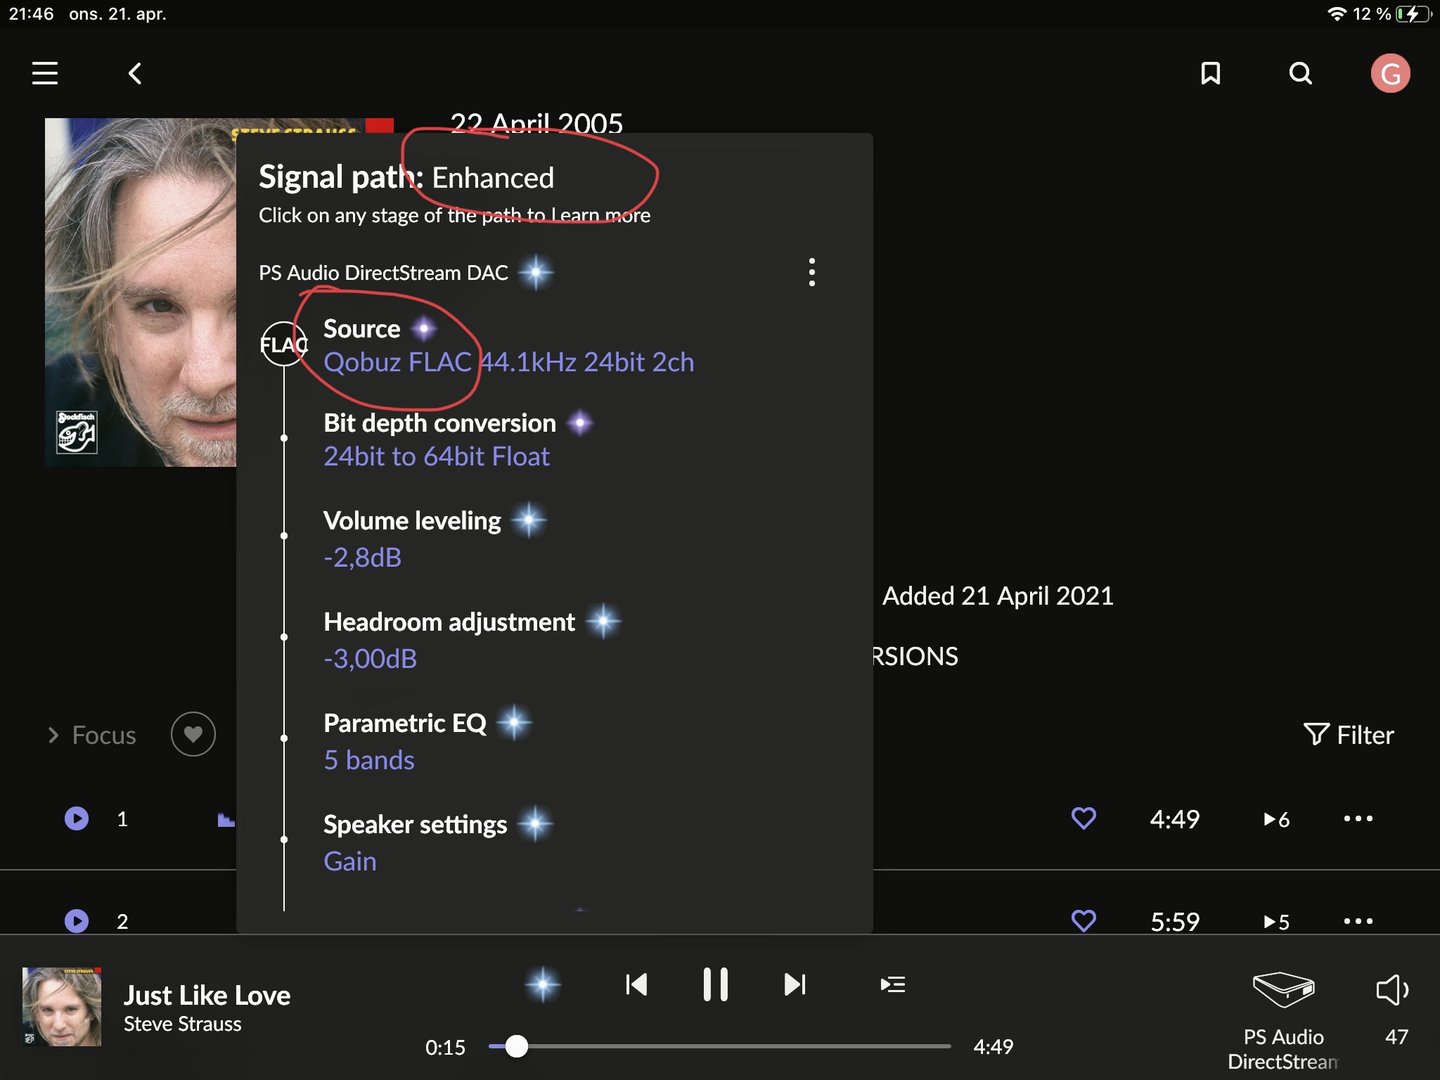Open the three-dot menu for track 1

click(1358, 819)
